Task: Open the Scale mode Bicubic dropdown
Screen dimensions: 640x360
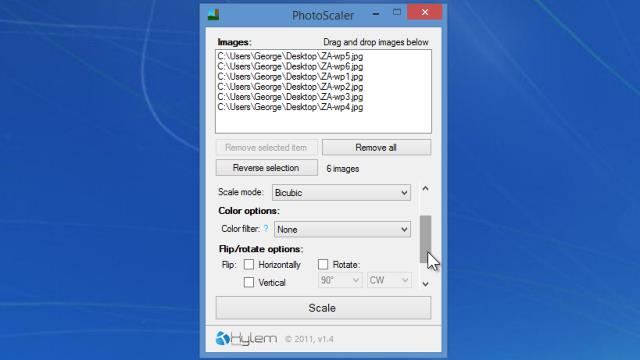Action: pyautogui.click(x=341, y=193)
